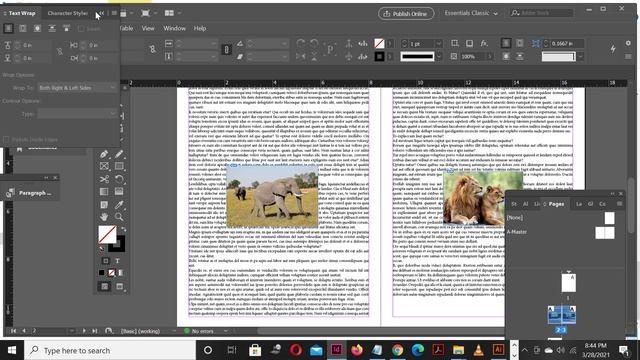The width and height of the screenshot is (640, 360).
Task: Open the View menu
Action: [148, 28]
